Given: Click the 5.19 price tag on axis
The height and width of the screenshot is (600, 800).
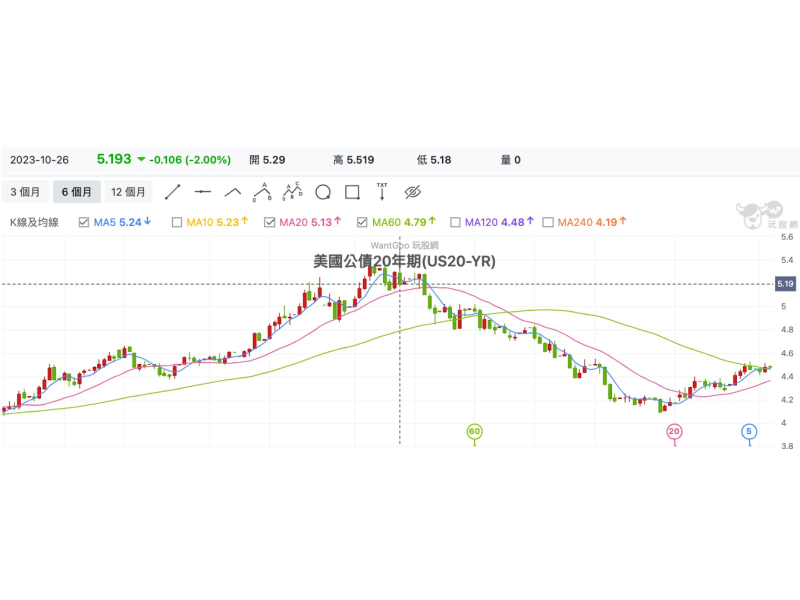Looking at the screenshot, I should 785,284.
